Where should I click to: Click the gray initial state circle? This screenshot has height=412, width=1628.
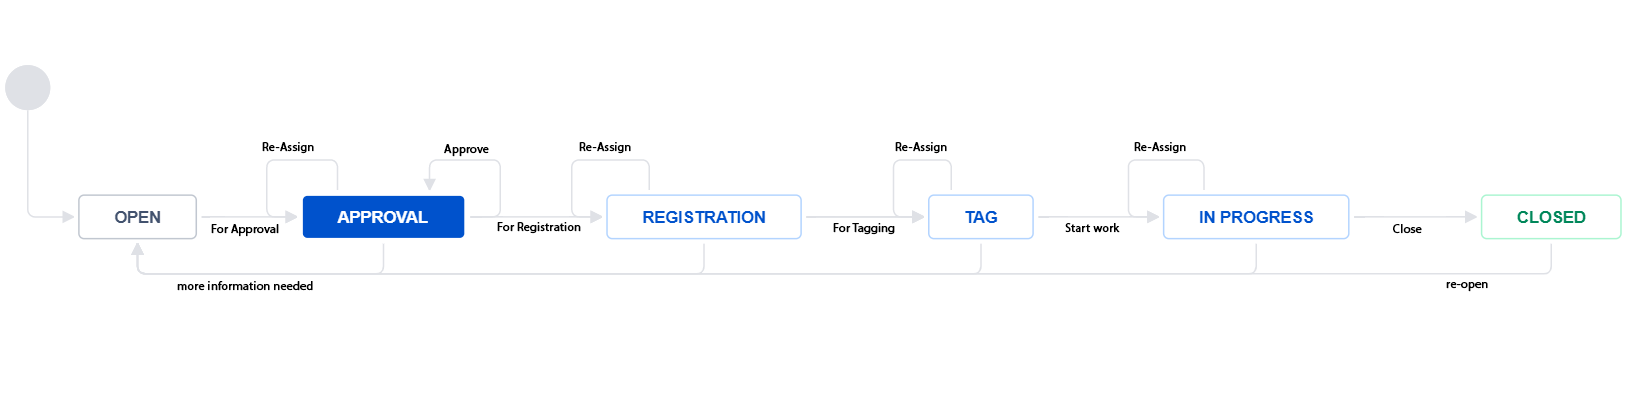(28, 88)
